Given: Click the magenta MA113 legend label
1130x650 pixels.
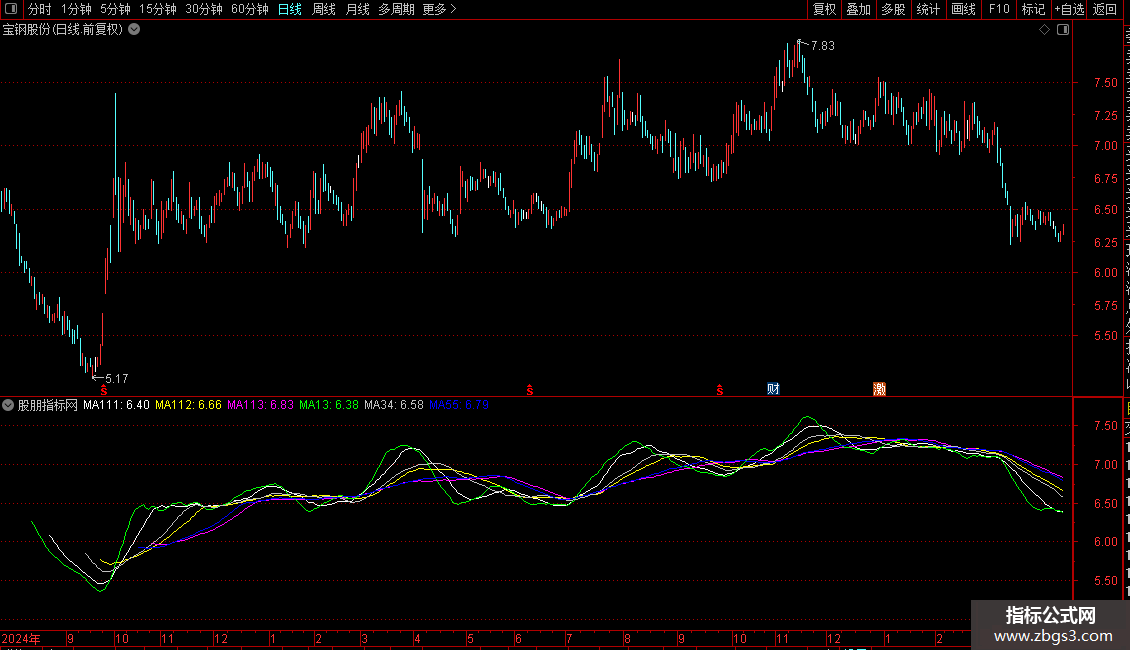Looking at the screenshot, I should (260, 405).
